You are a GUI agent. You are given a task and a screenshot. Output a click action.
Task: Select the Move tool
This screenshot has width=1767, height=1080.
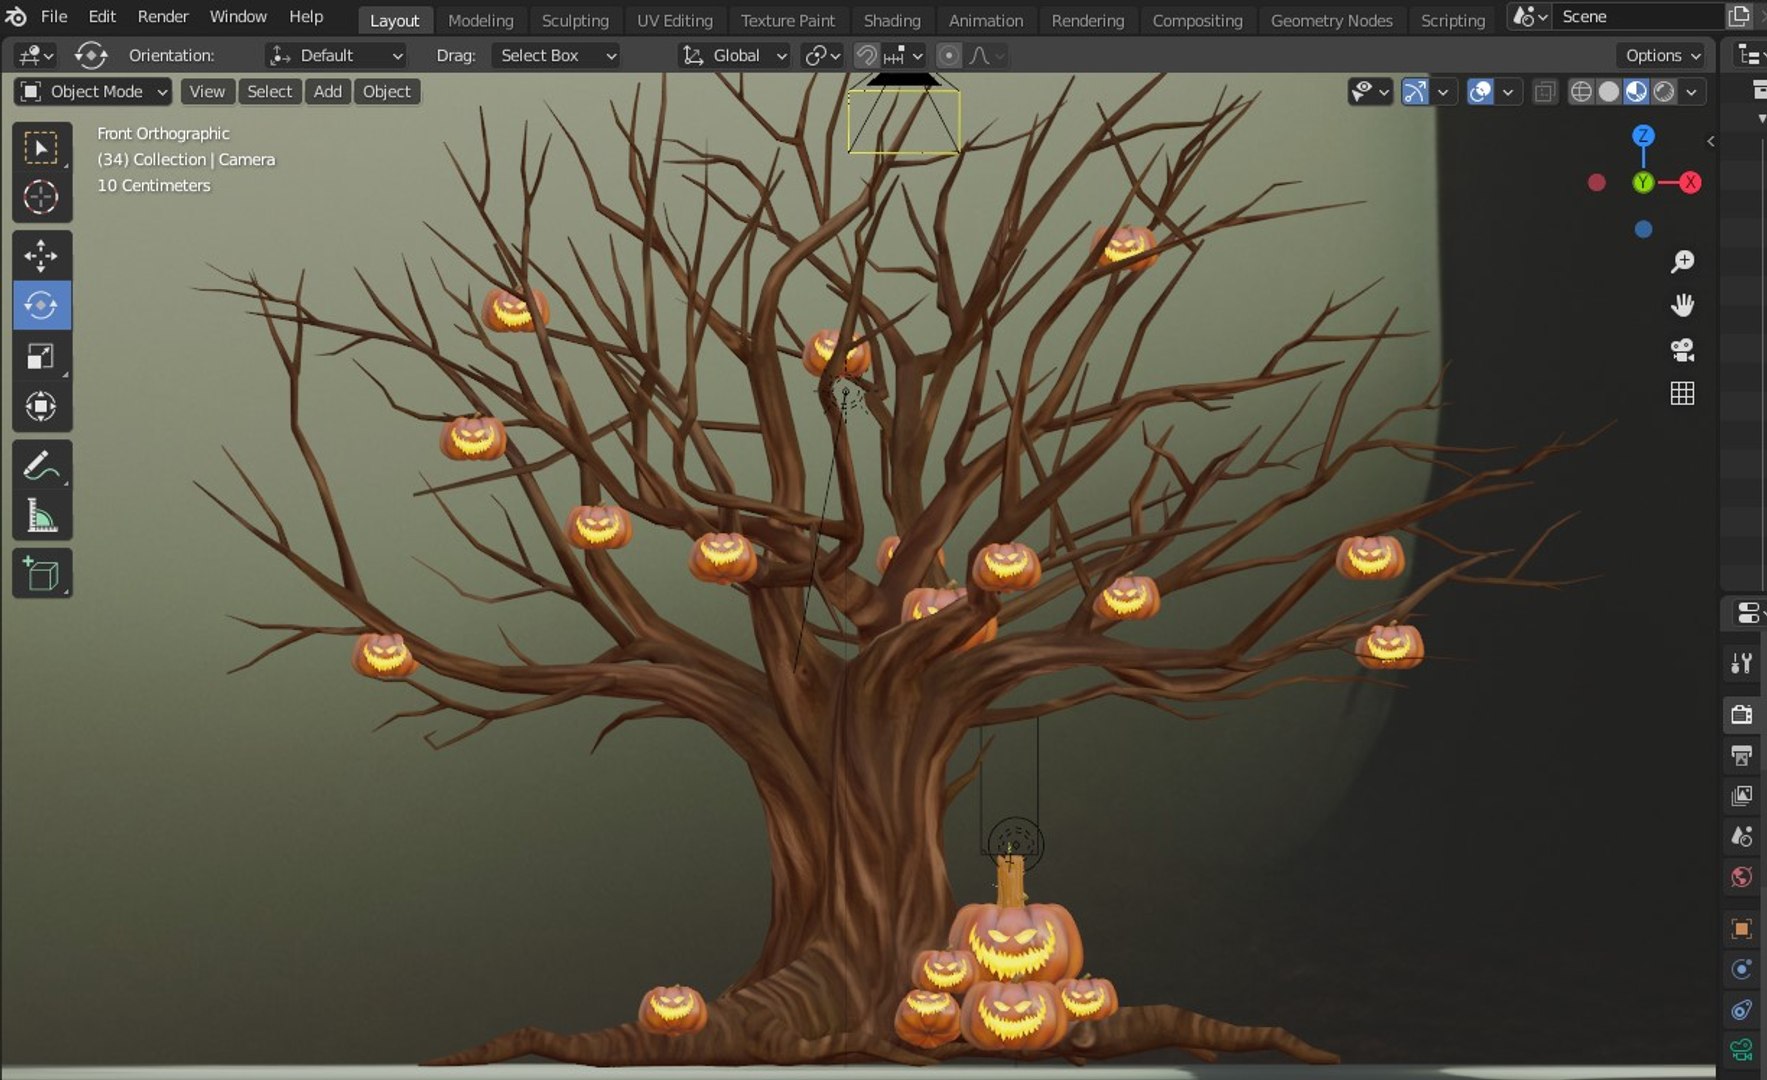[x=41, y=256]
